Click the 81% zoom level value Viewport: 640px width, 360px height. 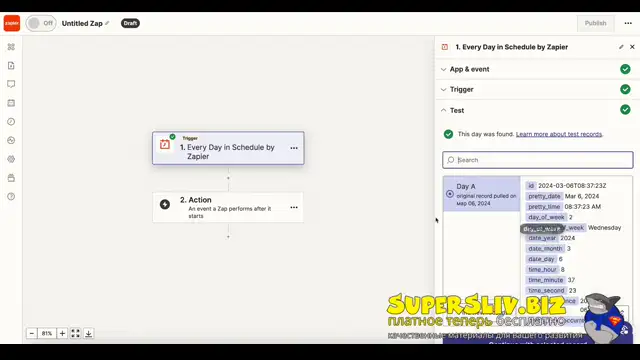[x=47, y=333]
